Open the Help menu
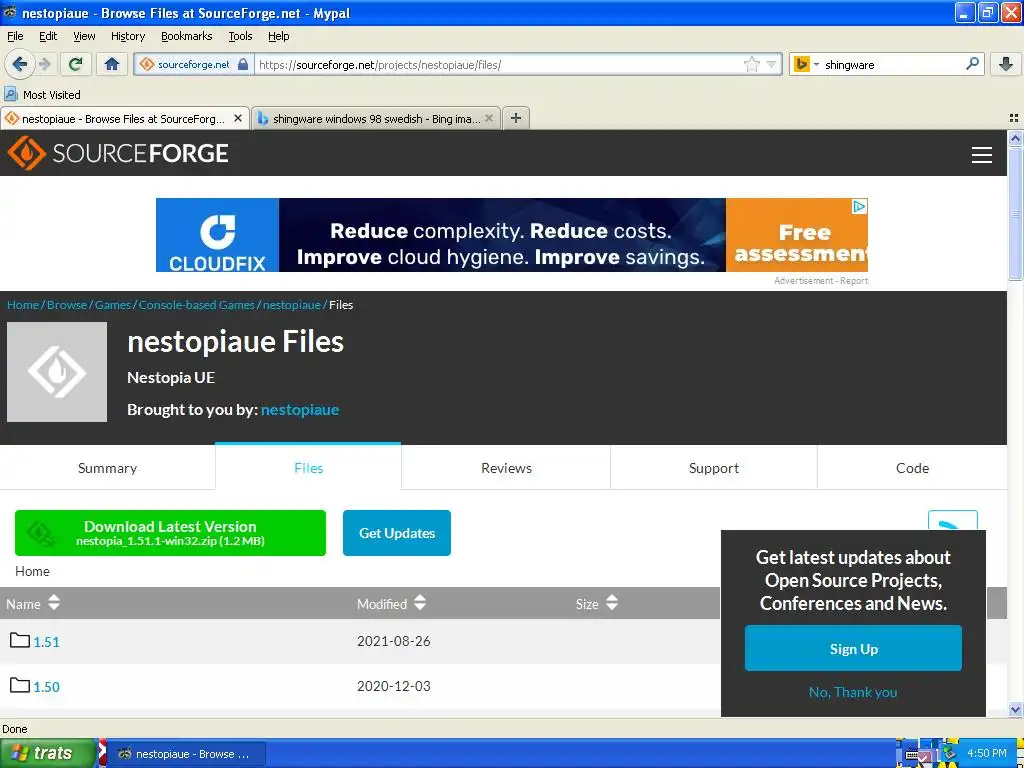This screenshot has height=768, width=1024. point(278,36)
